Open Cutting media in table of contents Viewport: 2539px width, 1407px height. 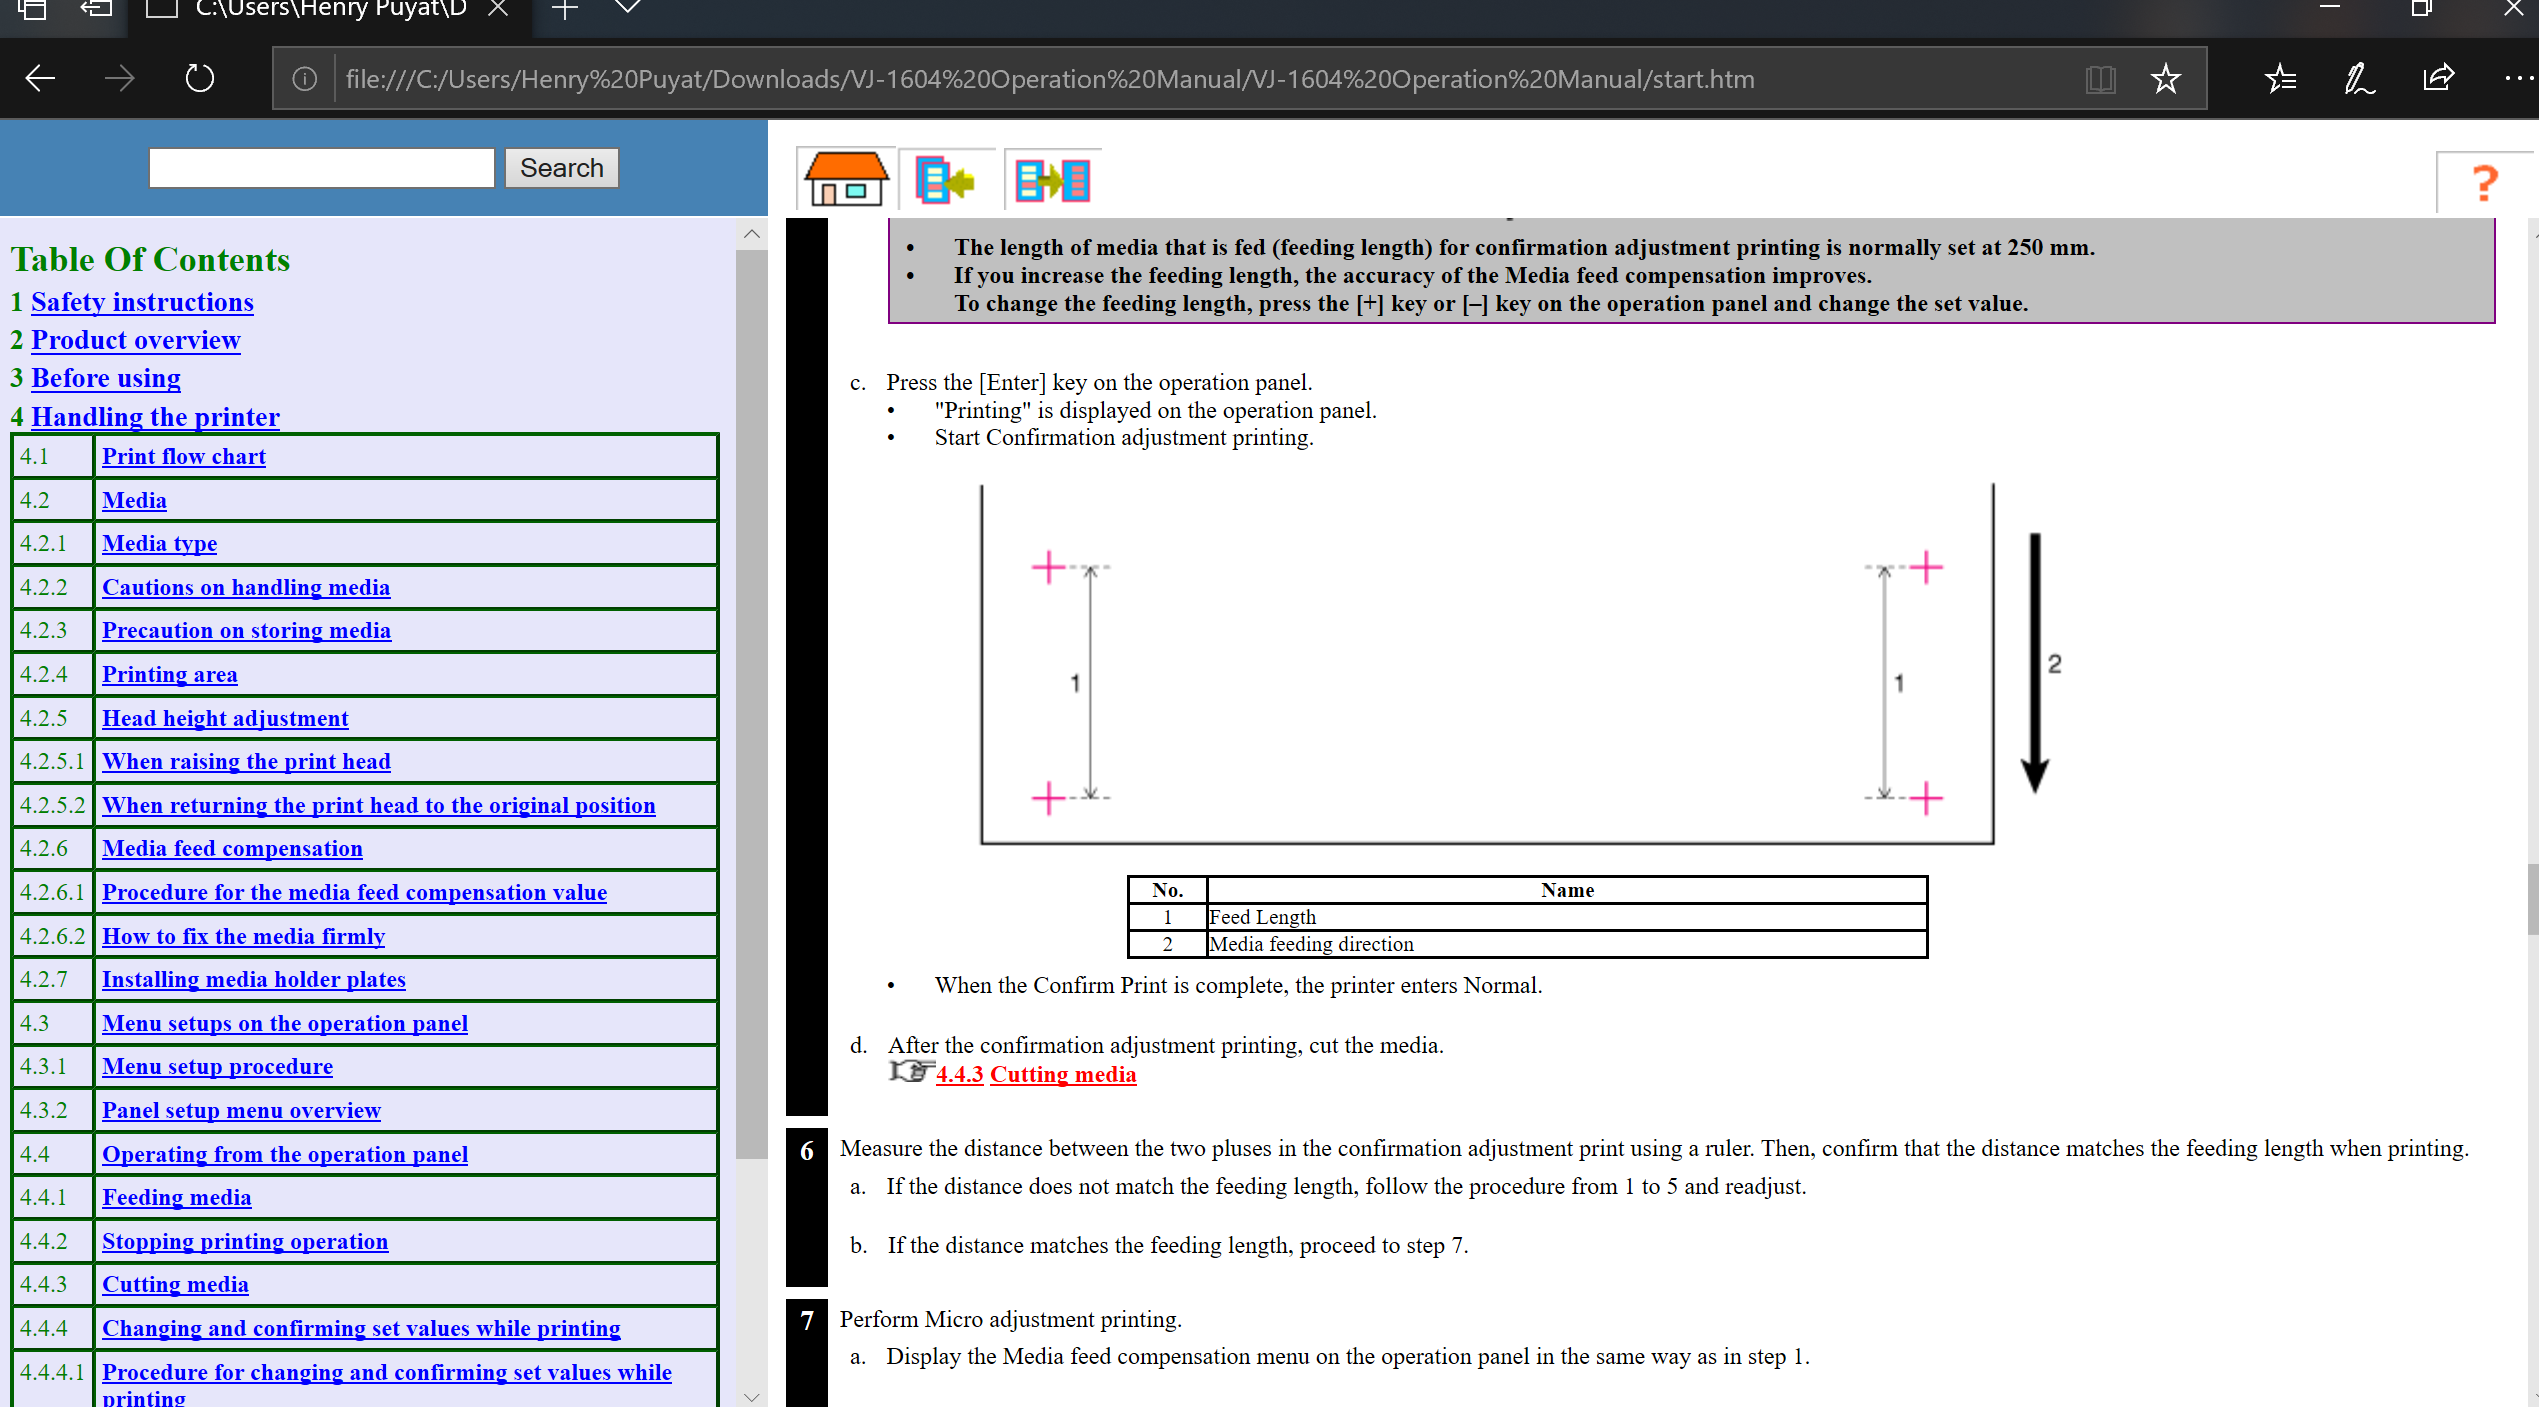click(175, 1284)
